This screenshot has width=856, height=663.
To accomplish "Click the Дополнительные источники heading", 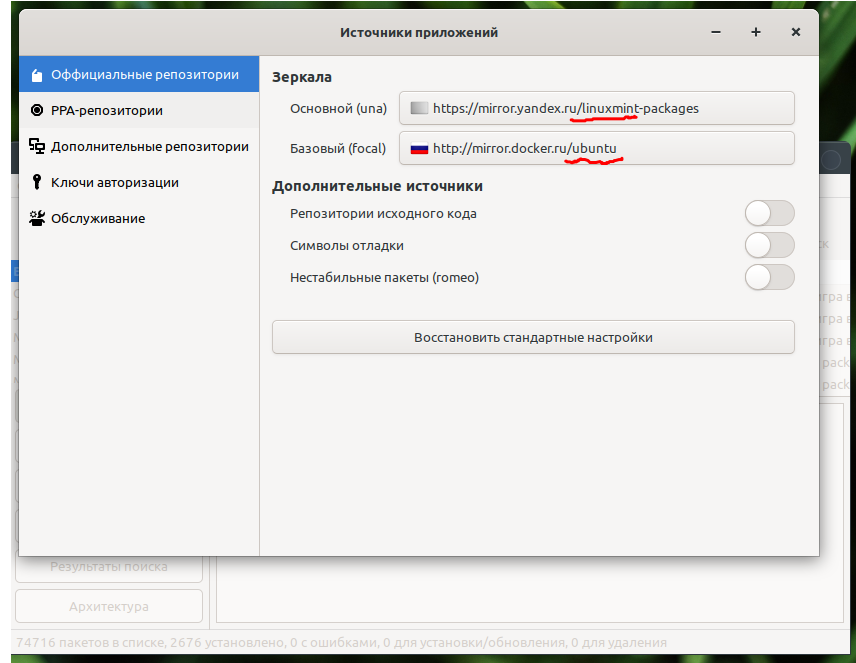I will click(377, 186).
